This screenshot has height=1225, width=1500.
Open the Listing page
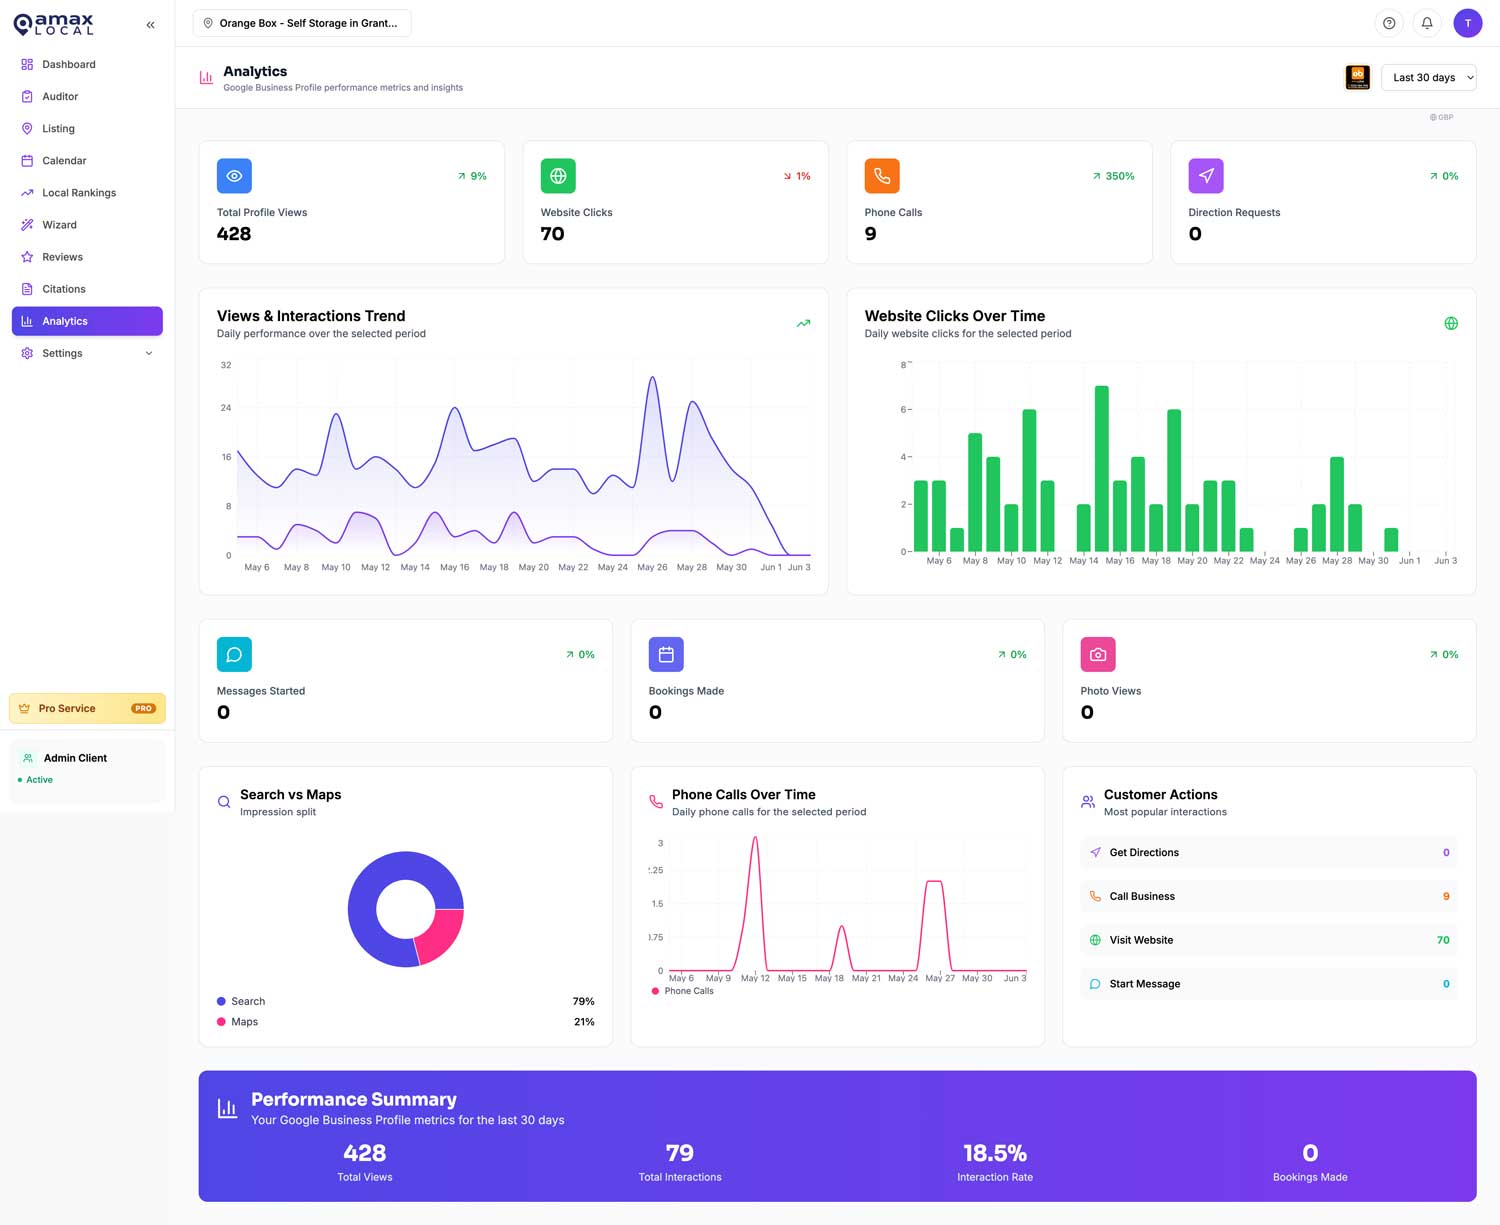(87, 128)
